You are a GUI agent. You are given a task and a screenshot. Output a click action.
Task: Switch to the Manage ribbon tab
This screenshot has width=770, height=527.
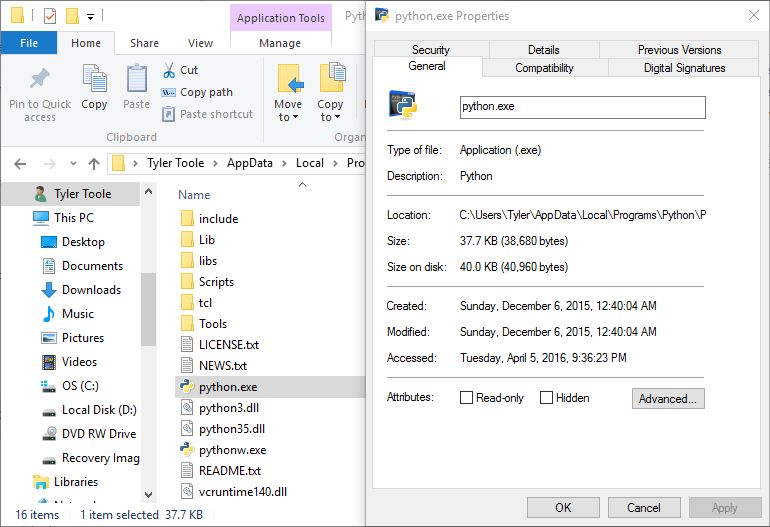(280, 43)
